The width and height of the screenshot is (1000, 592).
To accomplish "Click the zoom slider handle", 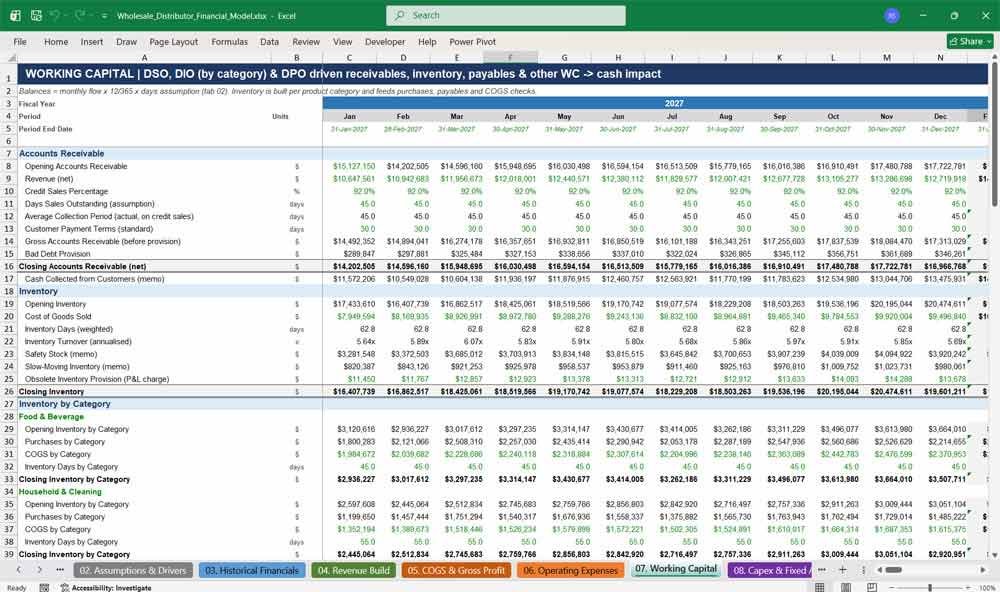I will click(930, 588).
